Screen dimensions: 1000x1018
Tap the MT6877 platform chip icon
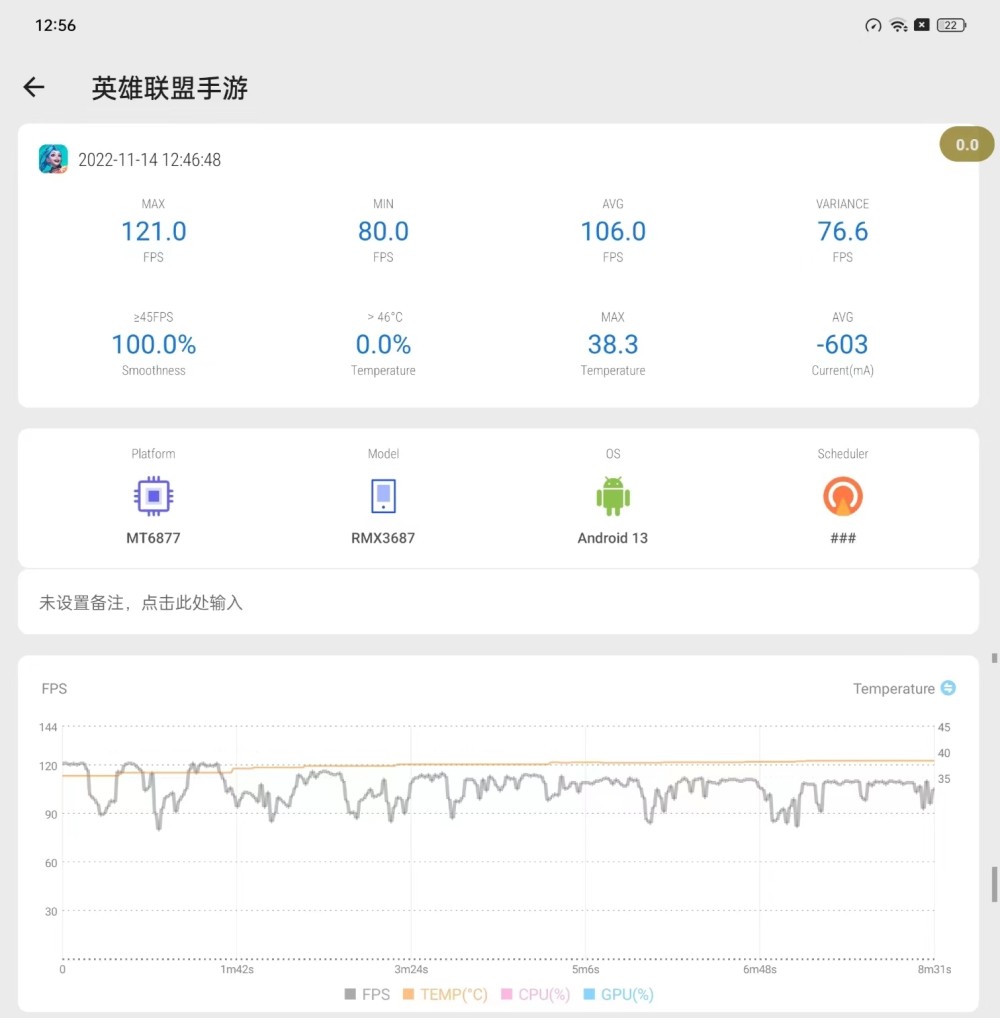(153, 496)
